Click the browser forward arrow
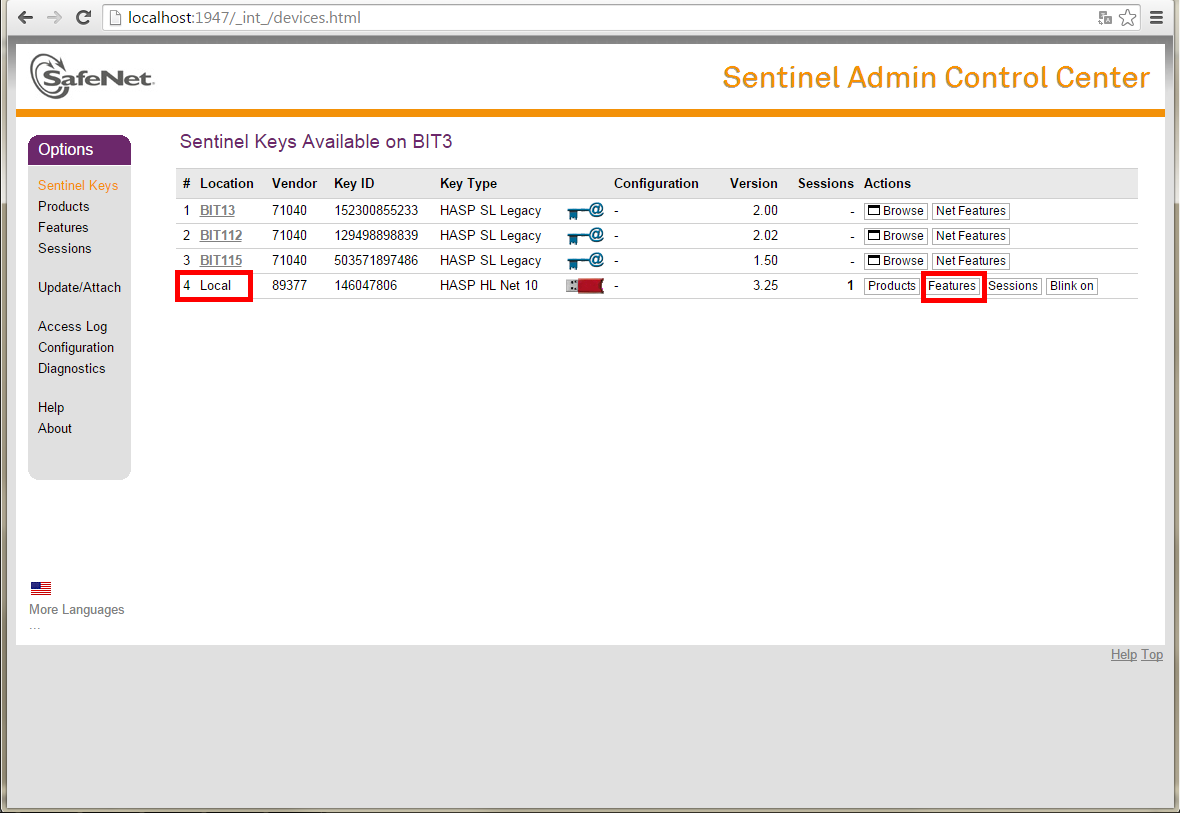 pos(54,17)
